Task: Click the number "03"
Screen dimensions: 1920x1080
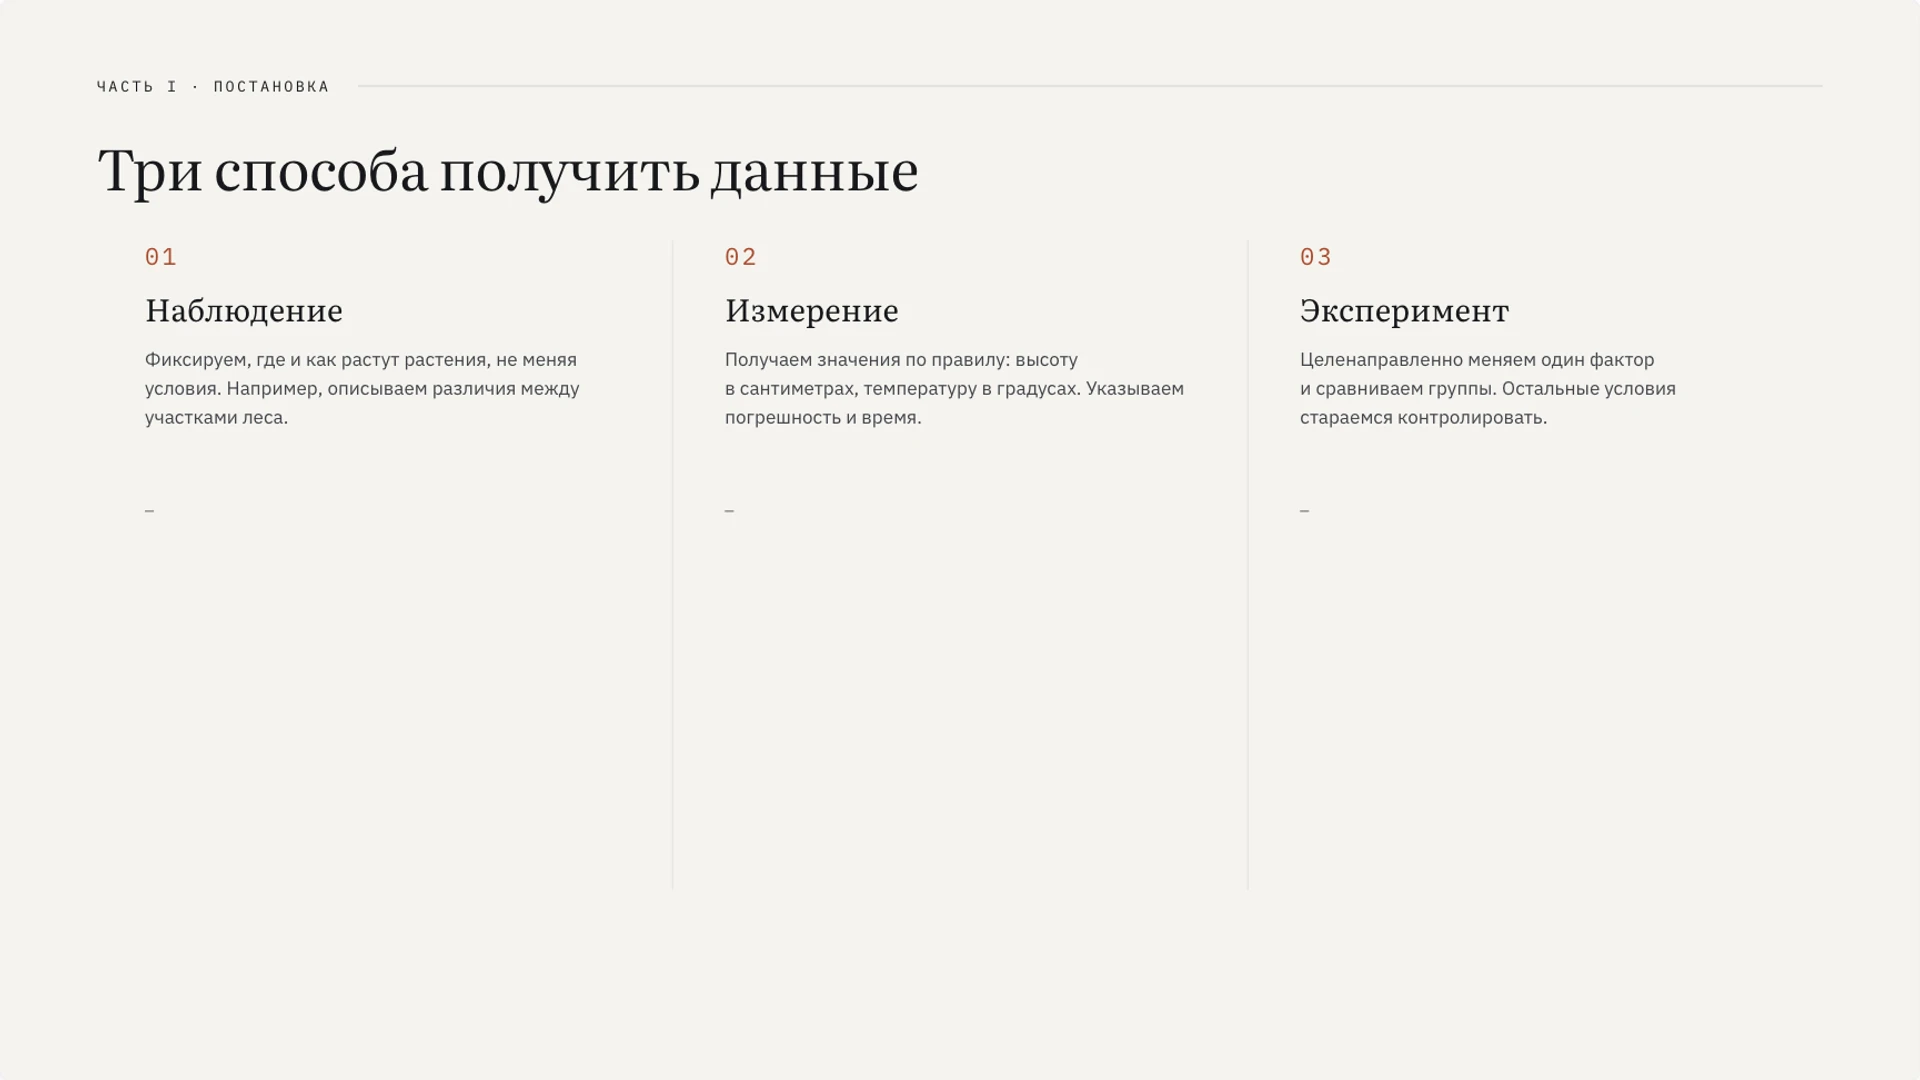Action: coord(1316,257)
